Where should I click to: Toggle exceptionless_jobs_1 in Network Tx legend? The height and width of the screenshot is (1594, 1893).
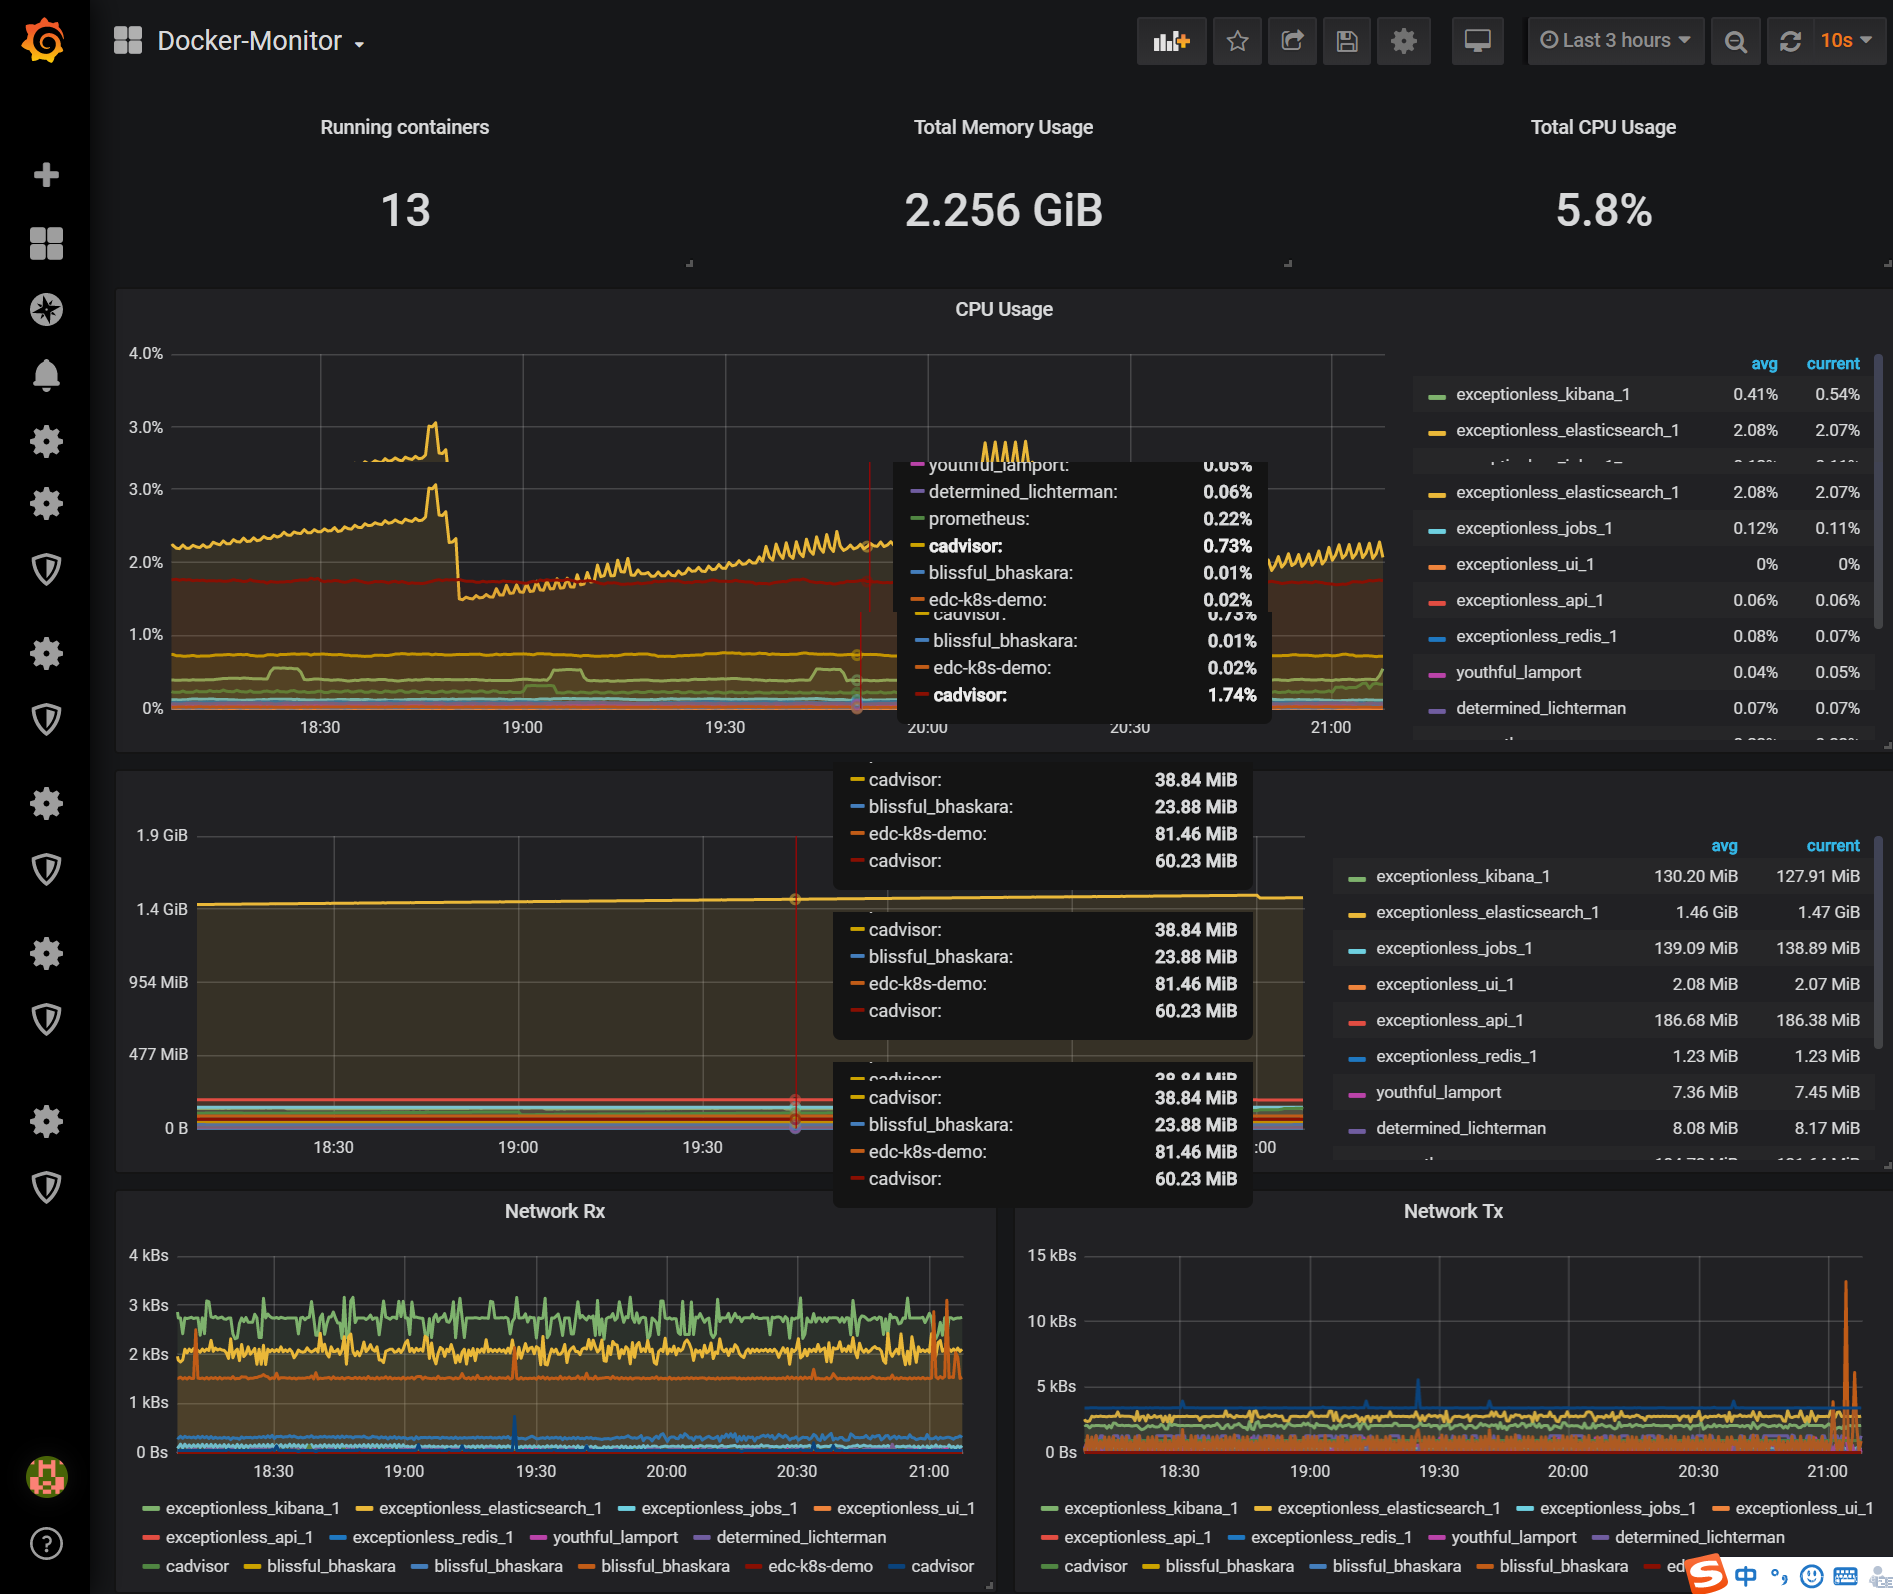click(1617, 1508)
